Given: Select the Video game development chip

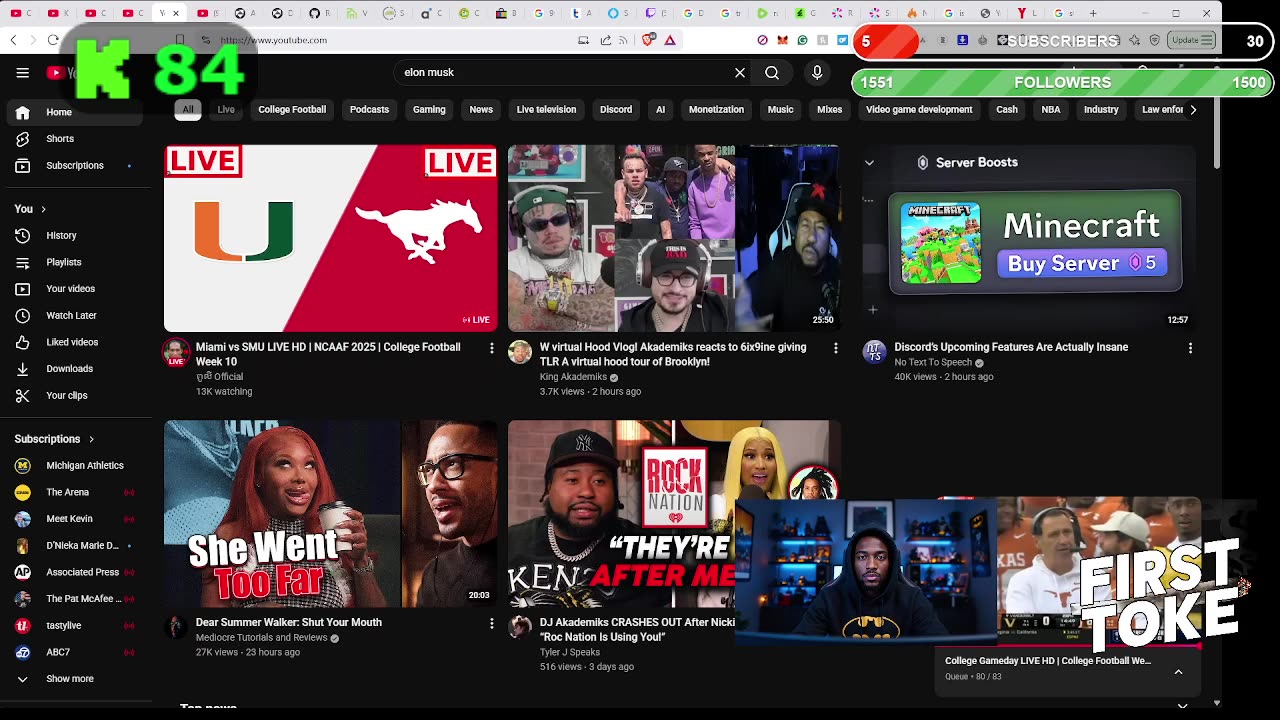Looking at the screenshot, I should click(x=919, y=110).
